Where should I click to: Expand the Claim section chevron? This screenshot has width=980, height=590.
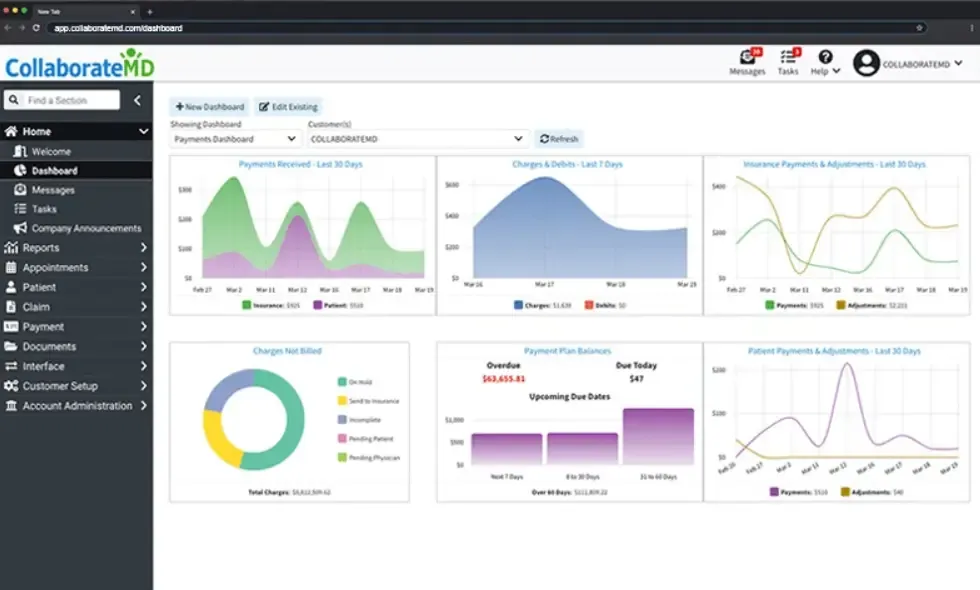(143, 307)
